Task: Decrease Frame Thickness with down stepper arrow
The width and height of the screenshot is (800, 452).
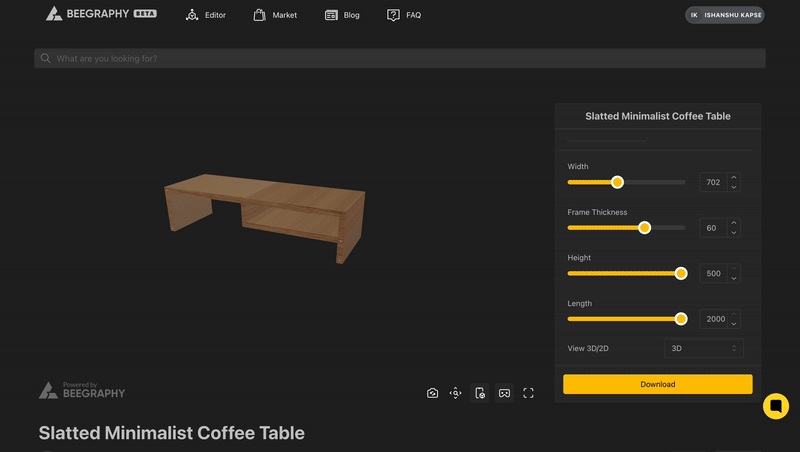Action: (734, 233)
